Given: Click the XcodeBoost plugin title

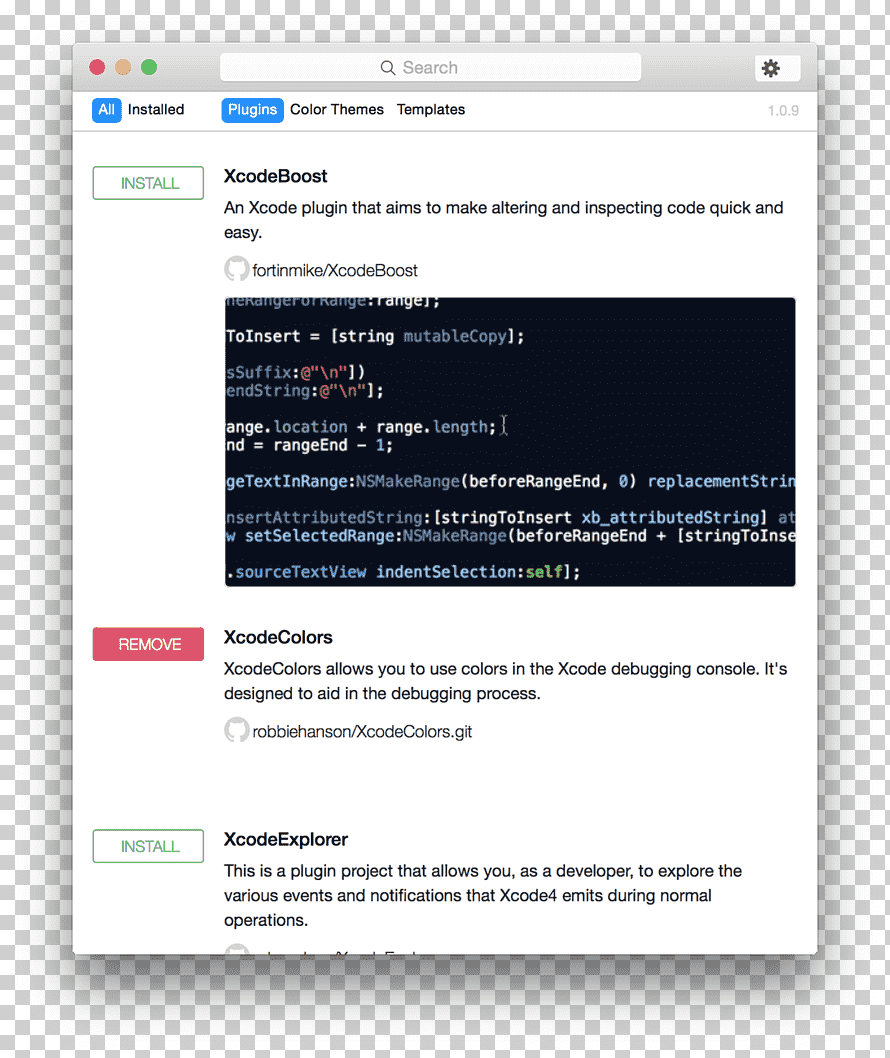Looking at the screenshot, I should (x=275, y=176).
